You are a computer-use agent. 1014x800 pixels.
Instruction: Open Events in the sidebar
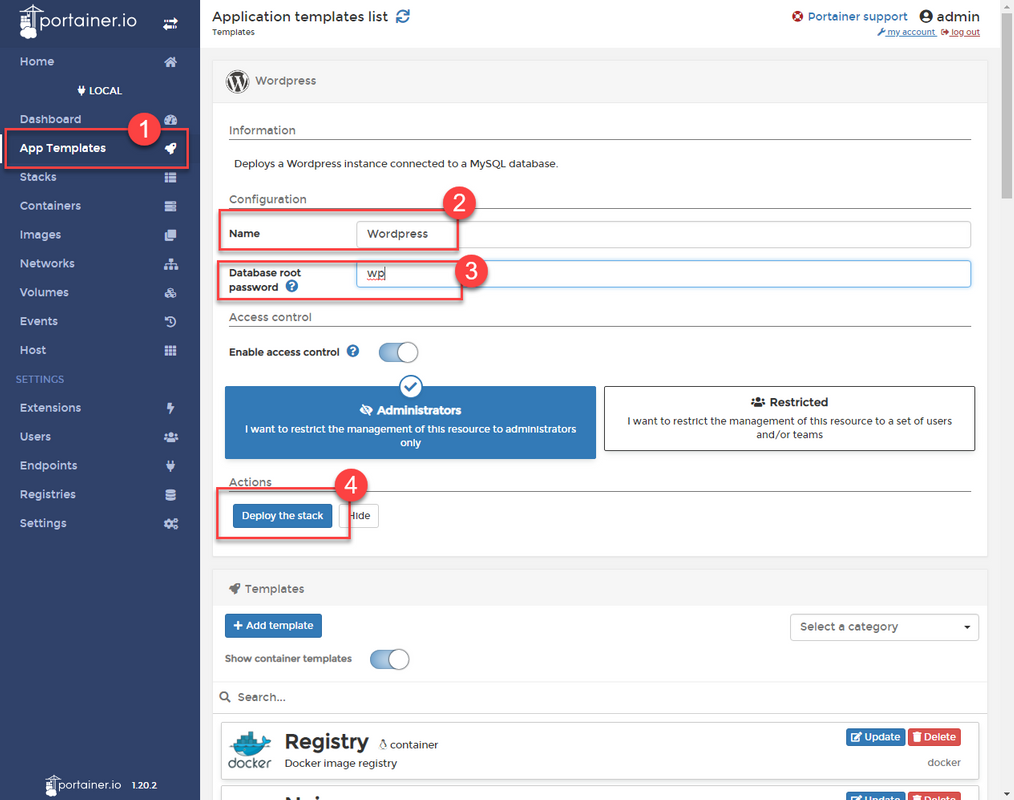39,321
